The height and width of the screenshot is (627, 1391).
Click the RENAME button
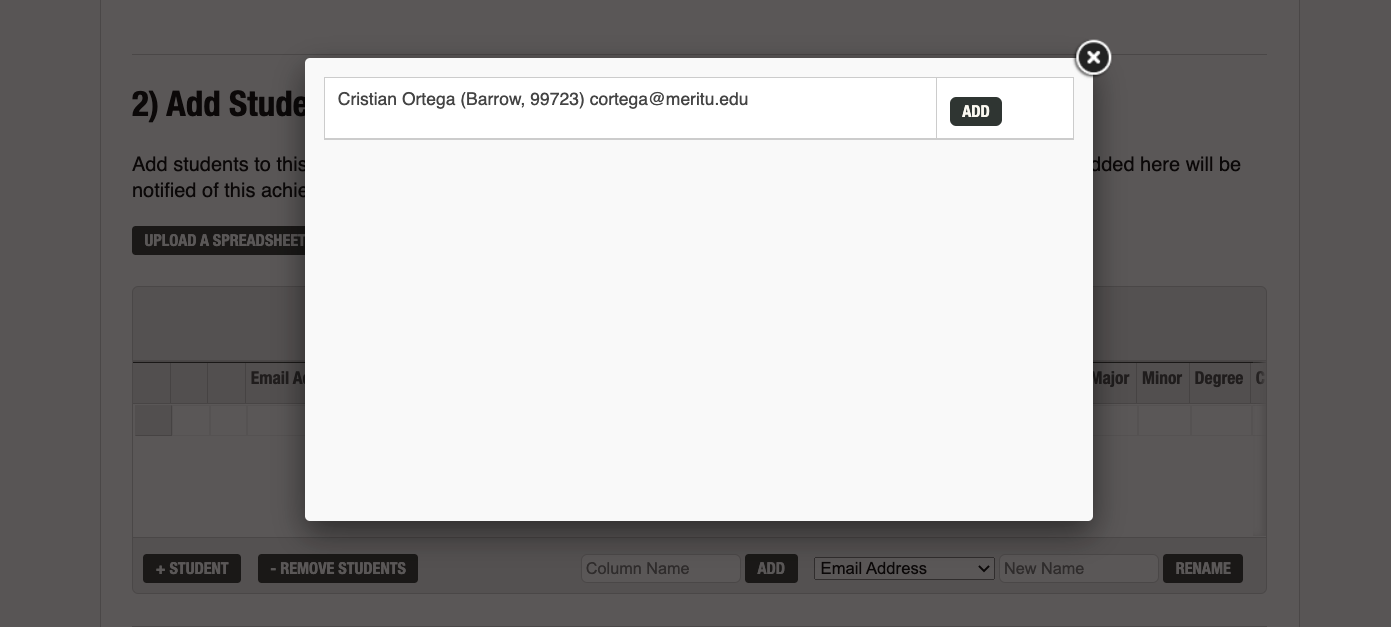point(1202,568)
